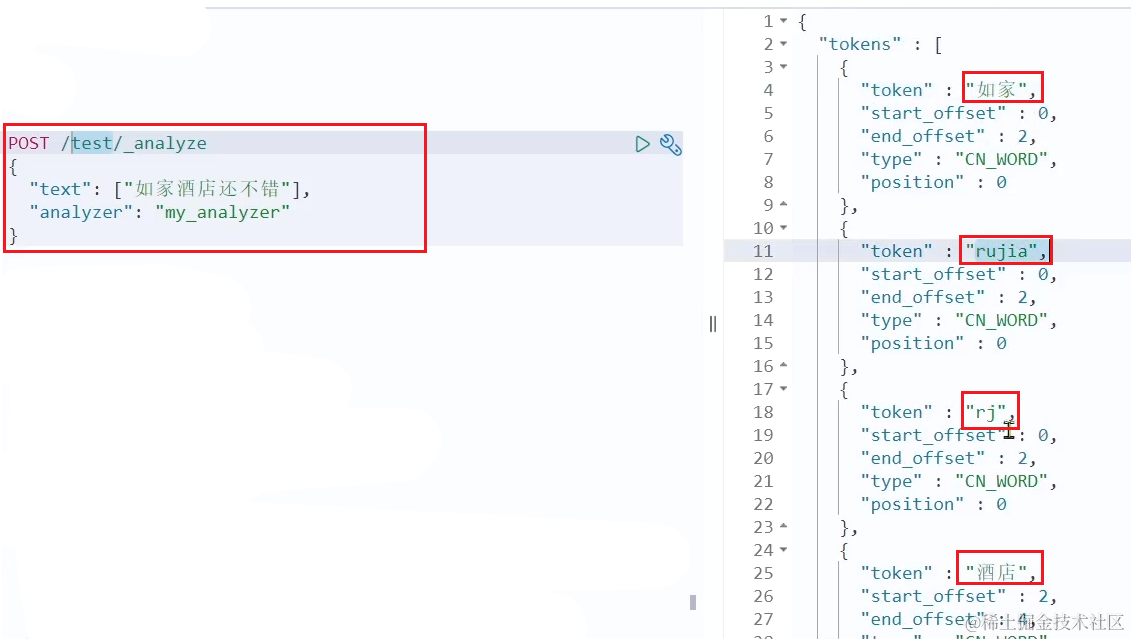Viewport: 1131px width, 639px height.
Task: Click "CN_WORD" value on line 14
Action: pos(1001,320)
